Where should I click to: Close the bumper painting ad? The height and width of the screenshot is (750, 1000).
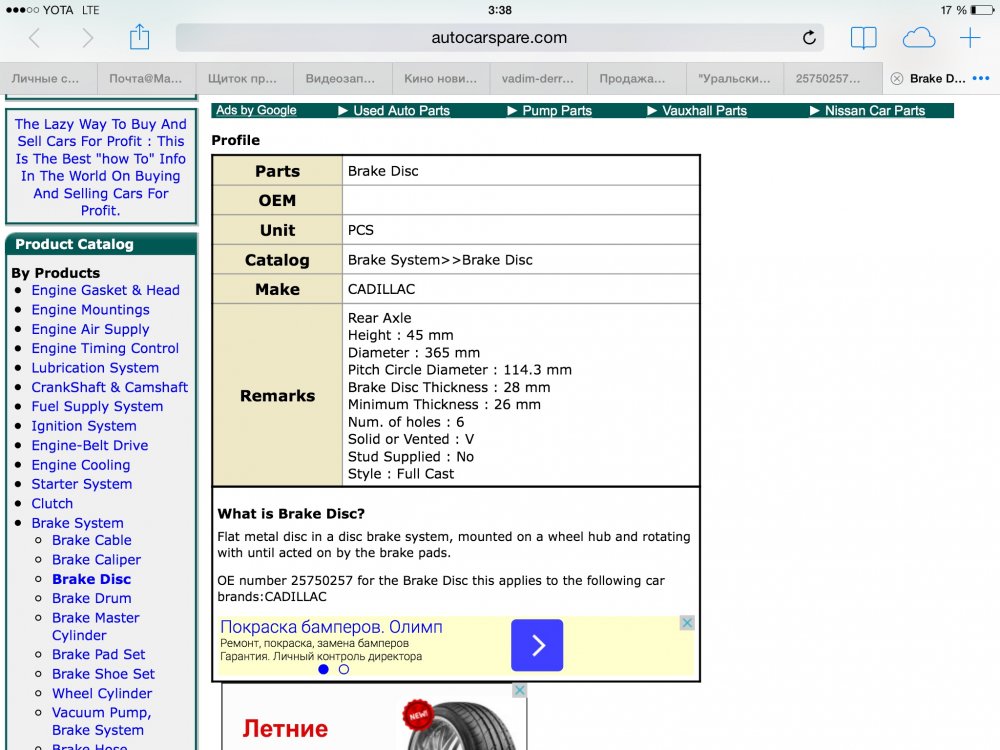click(x=687, y=623)
